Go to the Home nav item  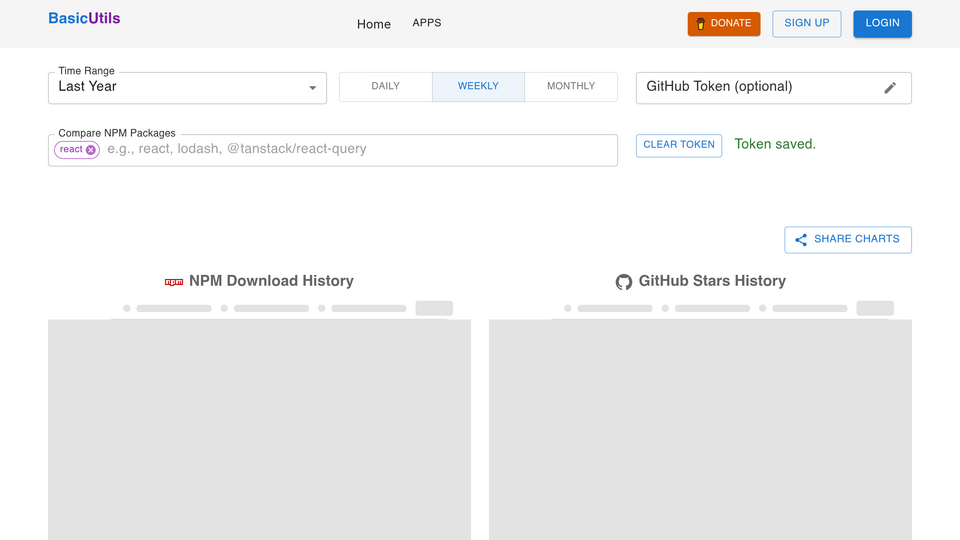point(373,24)
